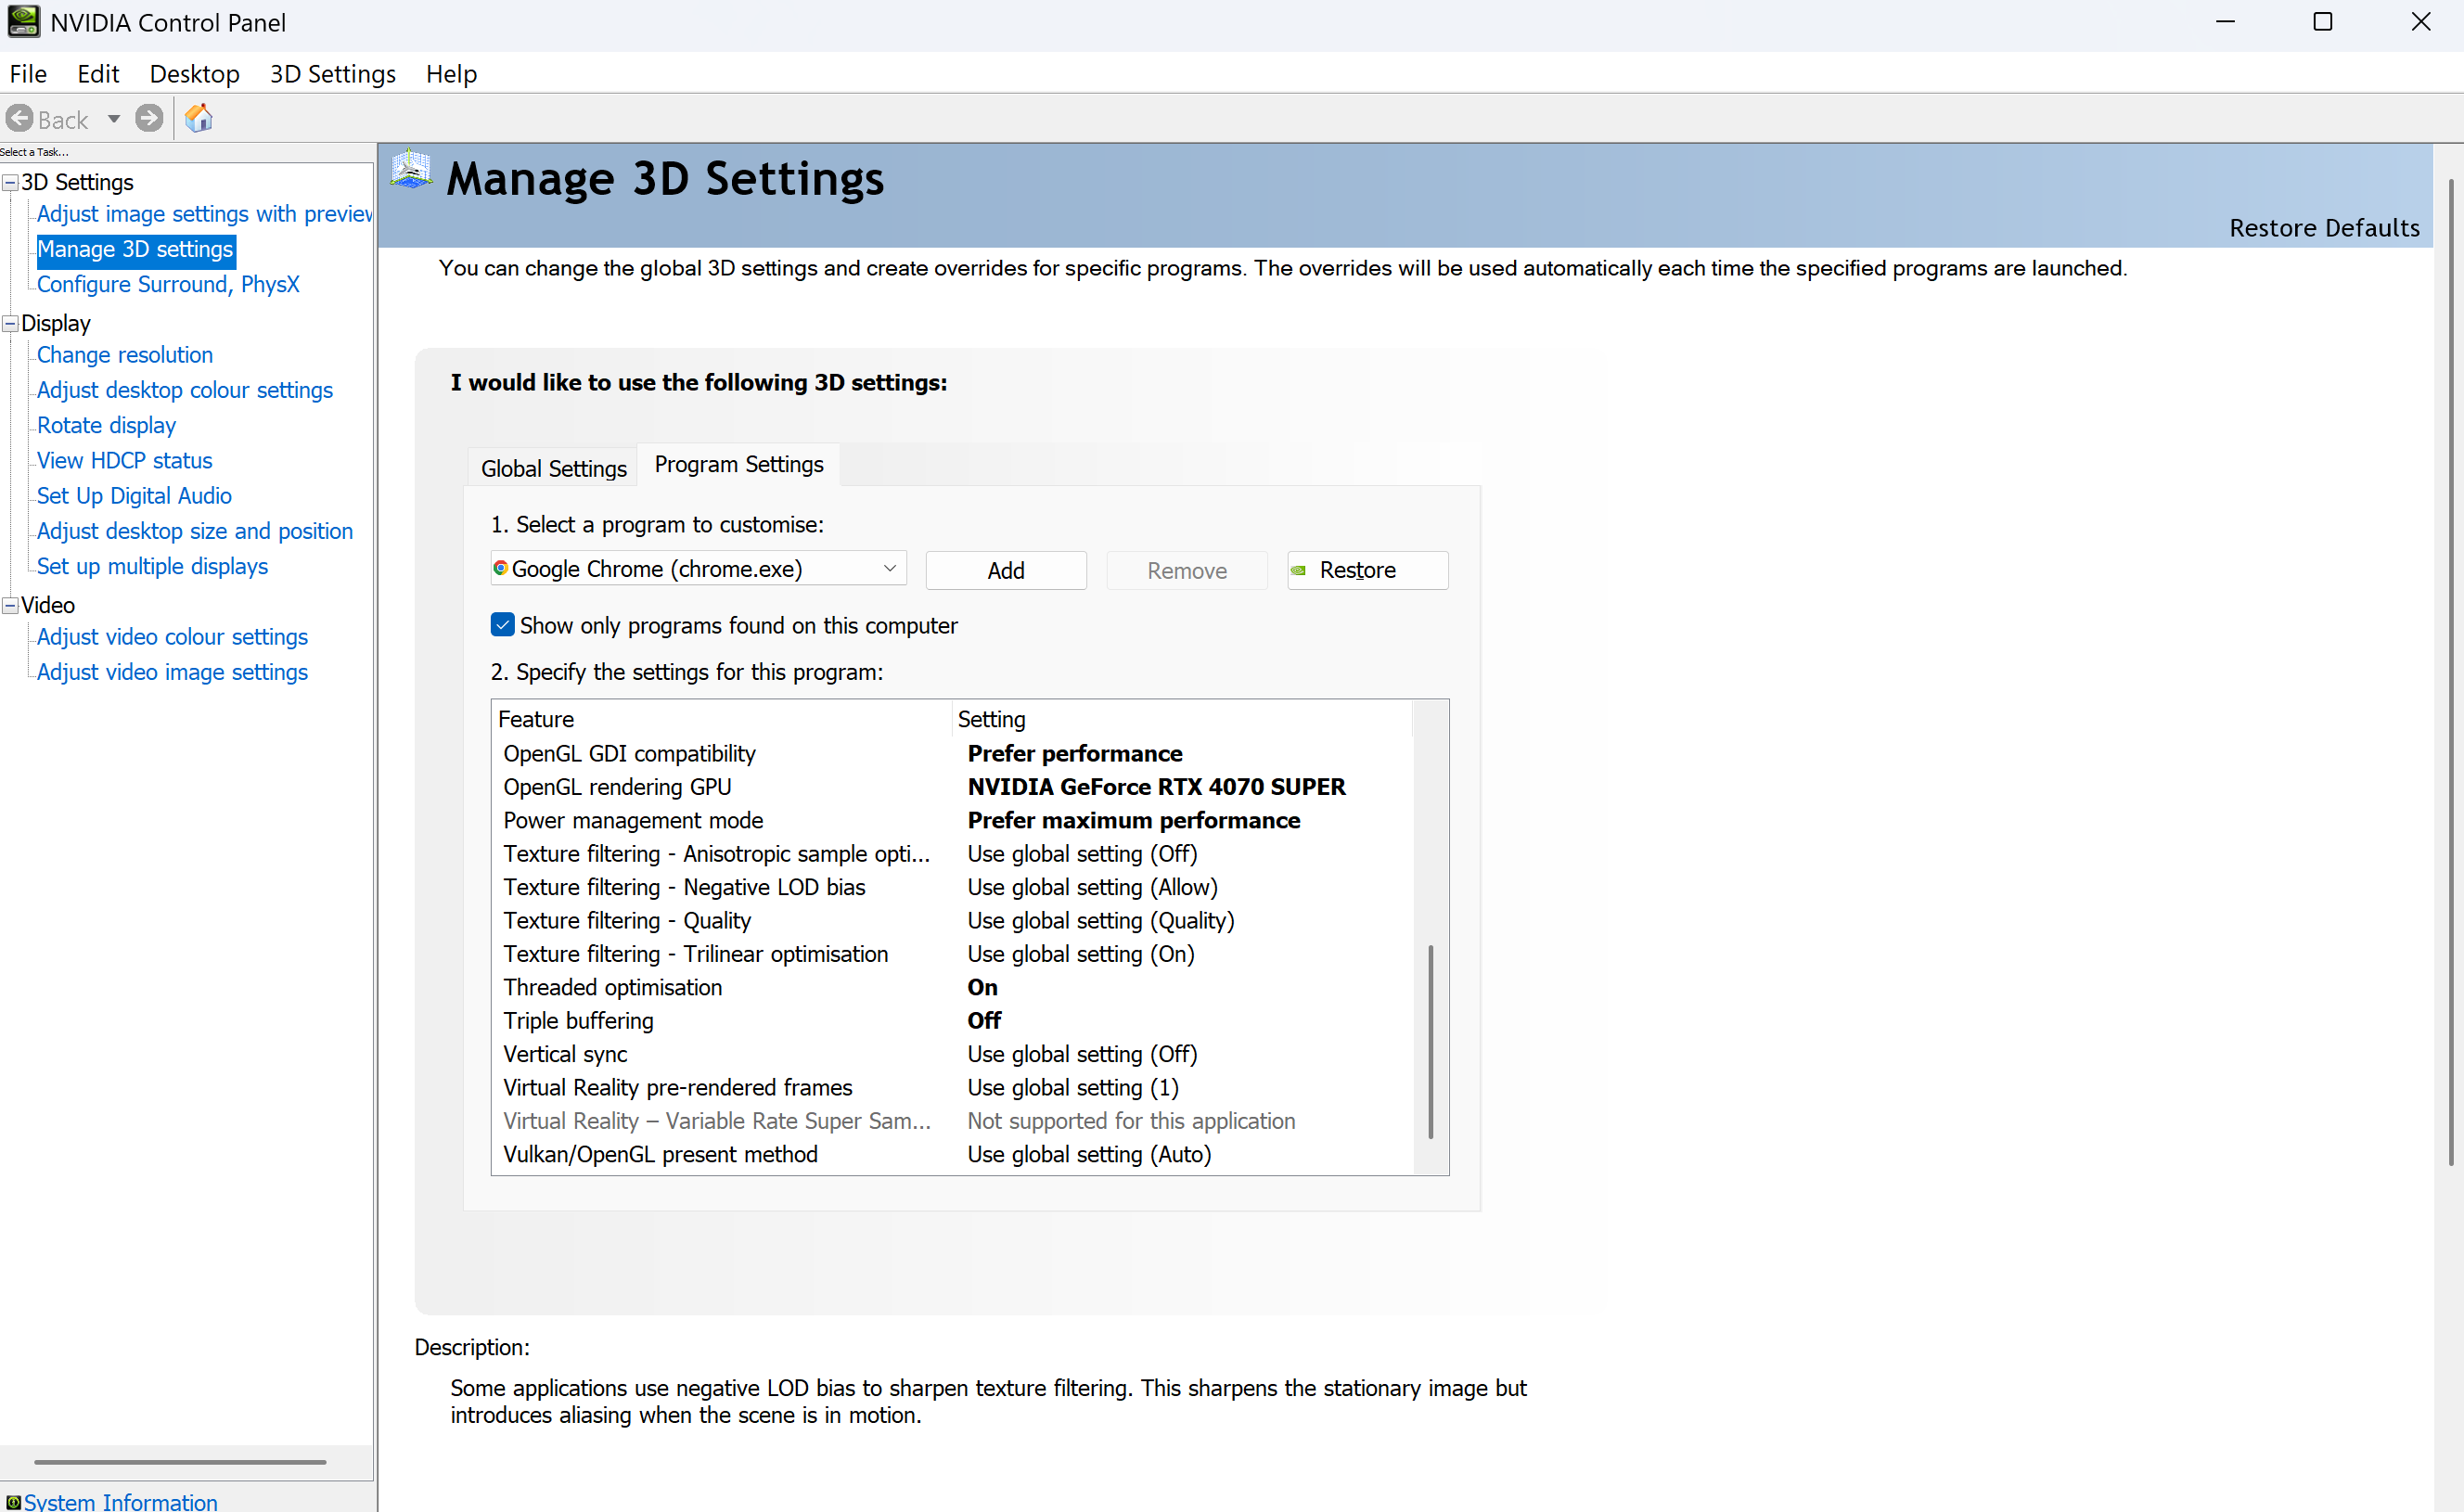Viewport: 2464px width, 1512px height.
Task: Open the Desktop menu
Action: point(194,74)
